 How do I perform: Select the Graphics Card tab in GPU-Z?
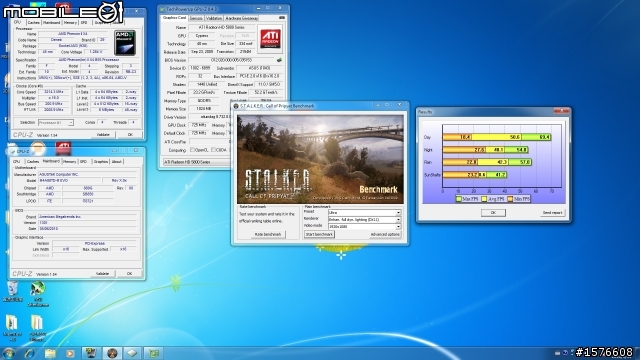click(174, 18)
